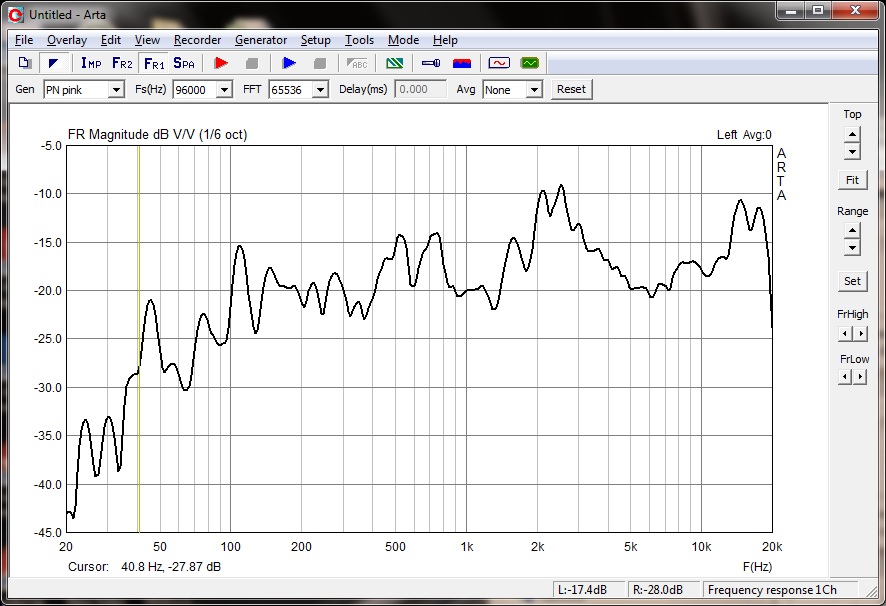Click the green grid setup icon

click(x=394, y=63)
